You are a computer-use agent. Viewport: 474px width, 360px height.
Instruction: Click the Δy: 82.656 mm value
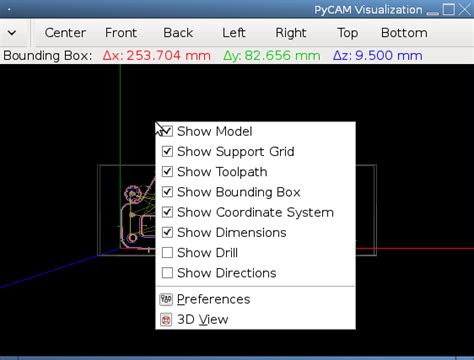pyautogui.click(x=272, y=55)
